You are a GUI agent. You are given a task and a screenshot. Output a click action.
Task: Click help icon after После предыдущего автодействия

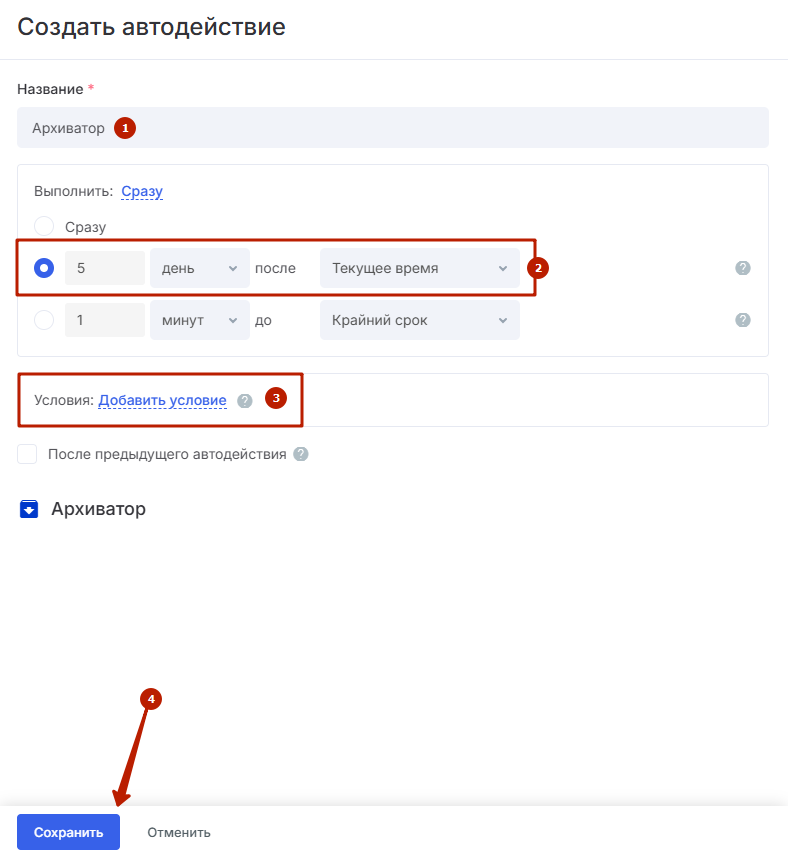tap(301, 454)
